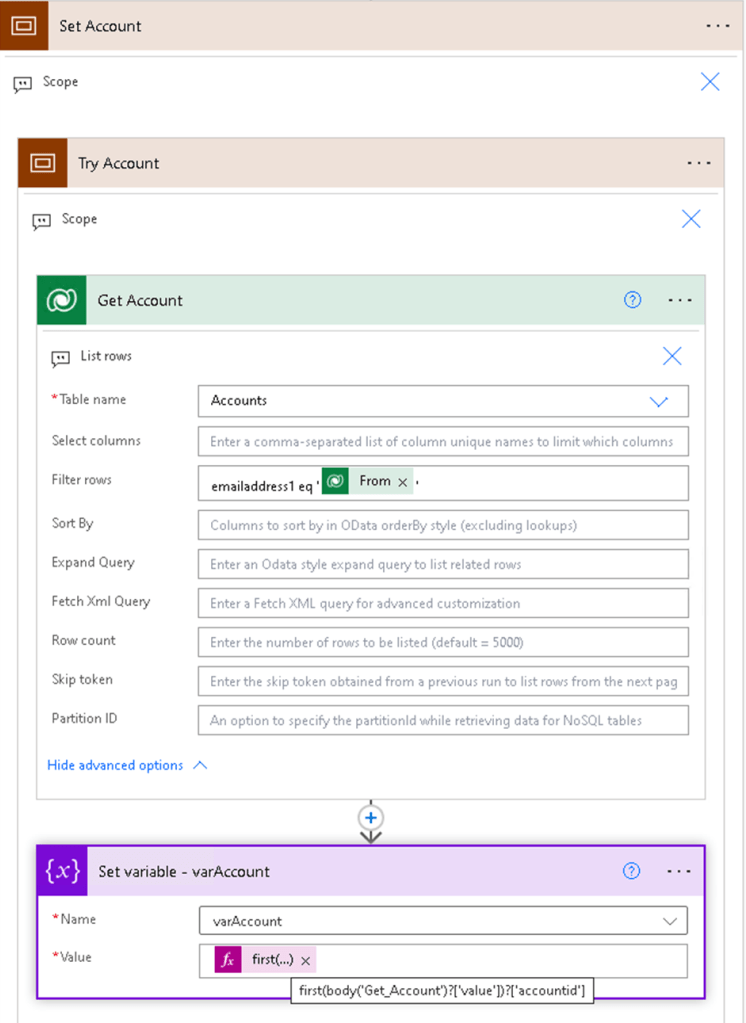Click the Dataverse Get Account icon

62,300
